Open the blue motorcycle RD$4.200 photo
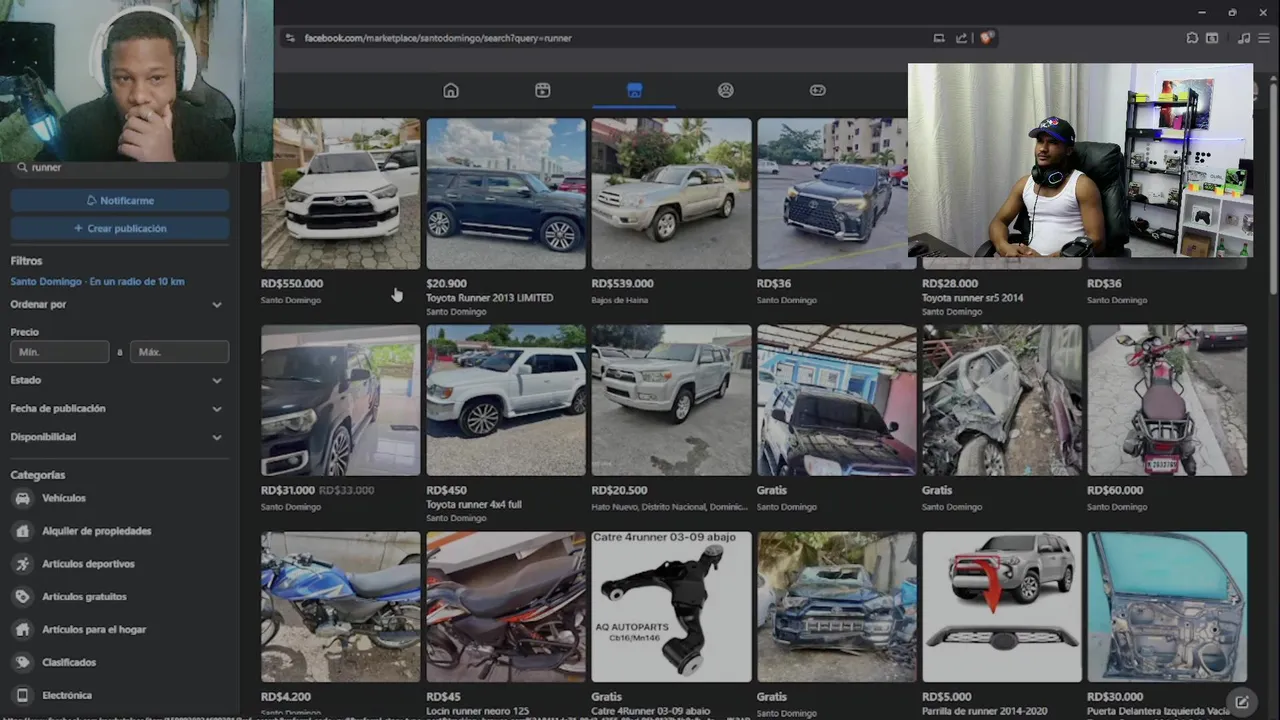The width and height of the screenshot is (1280, 720). coord(341,607)
